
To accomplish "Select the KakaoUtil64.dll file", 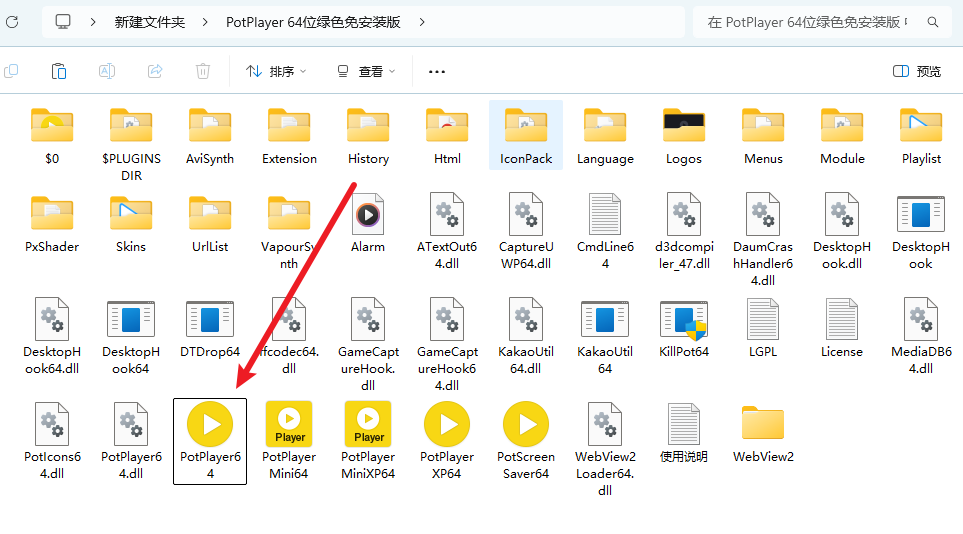I will tap(526, 337).
